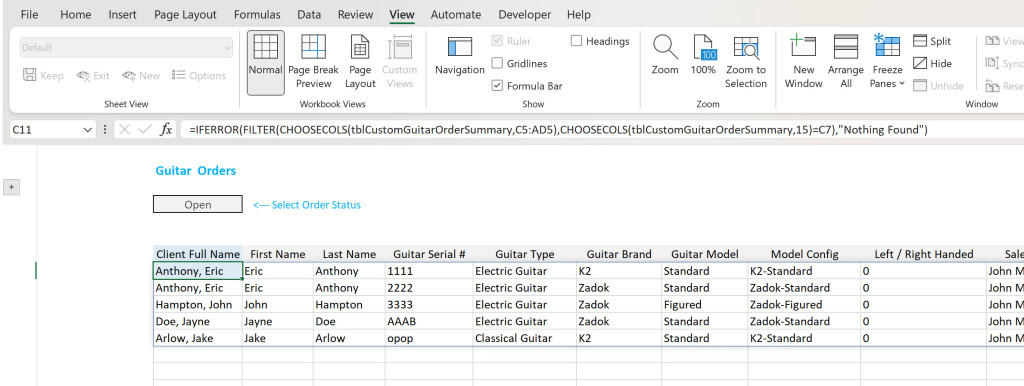Select the View tab
1024x386 pixels.
point(402,14)
